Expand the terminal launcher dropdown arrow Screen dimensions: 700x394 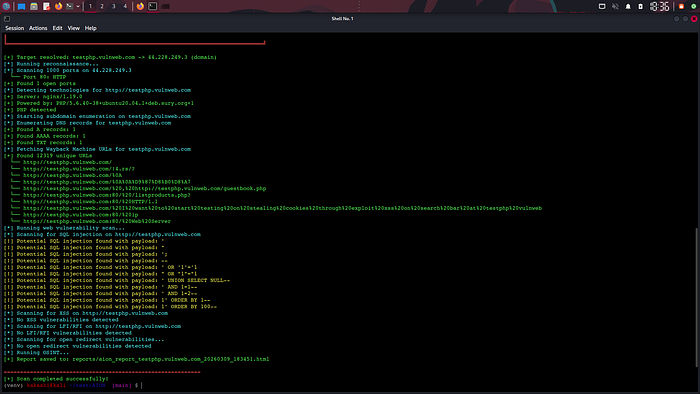[78, 6]
